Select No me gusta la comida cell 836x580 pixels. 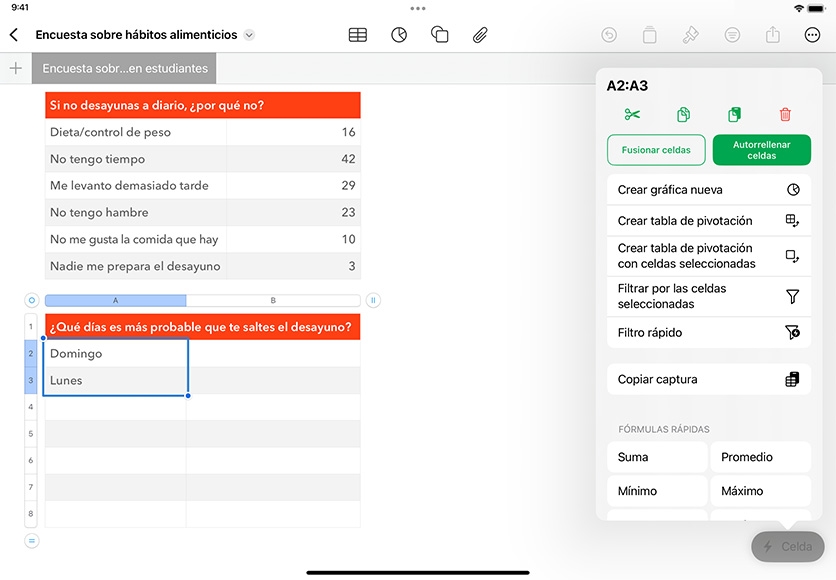pyautogui.click(x=136, y=239)
